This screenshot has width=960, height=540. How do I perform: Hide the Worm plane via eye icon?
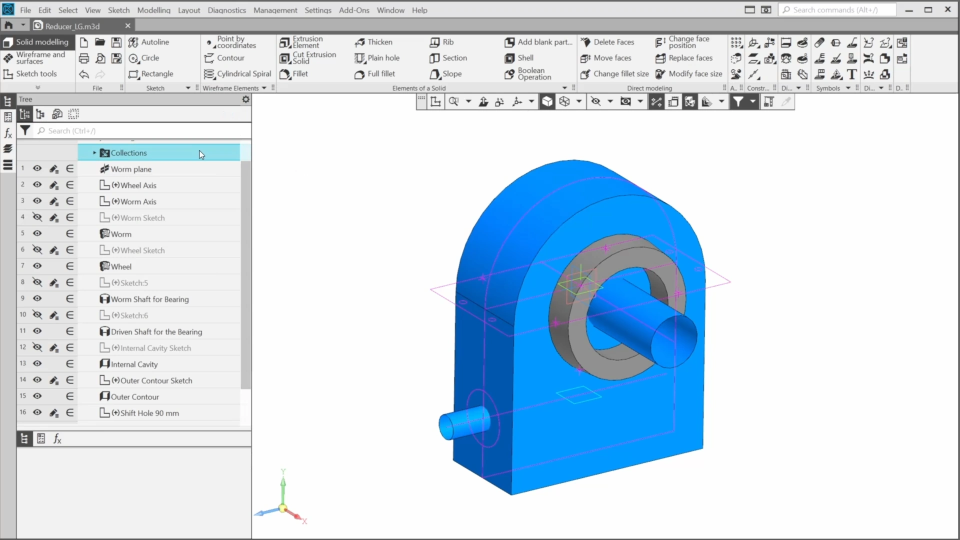coord(37,169)
